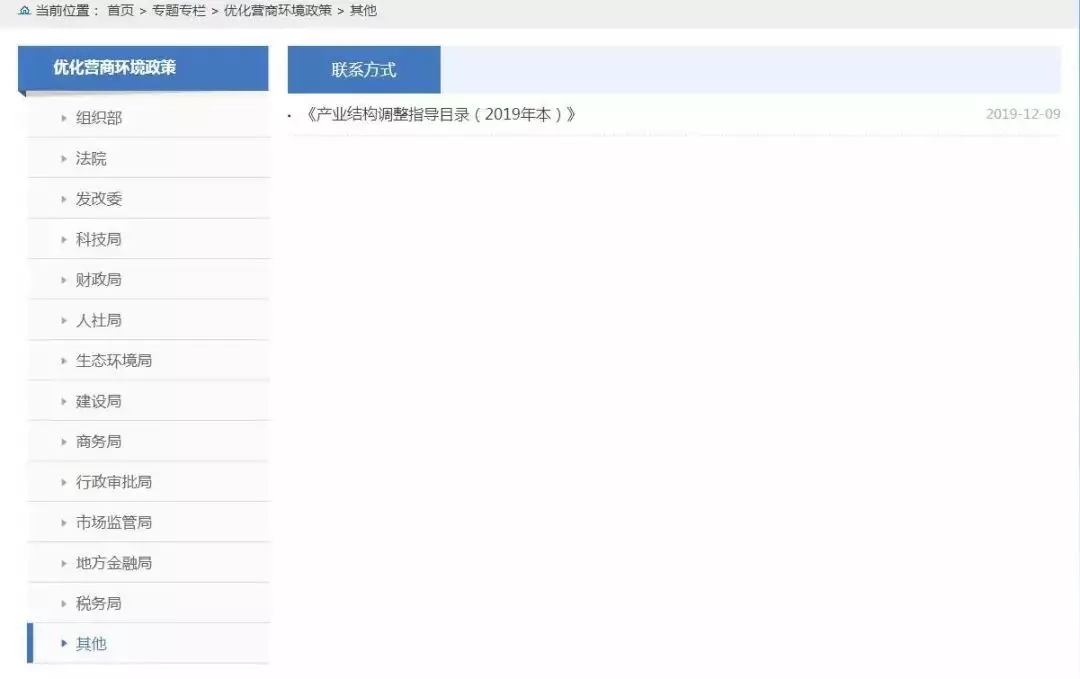Click the arrow icon beside 其他

(65, 644)
